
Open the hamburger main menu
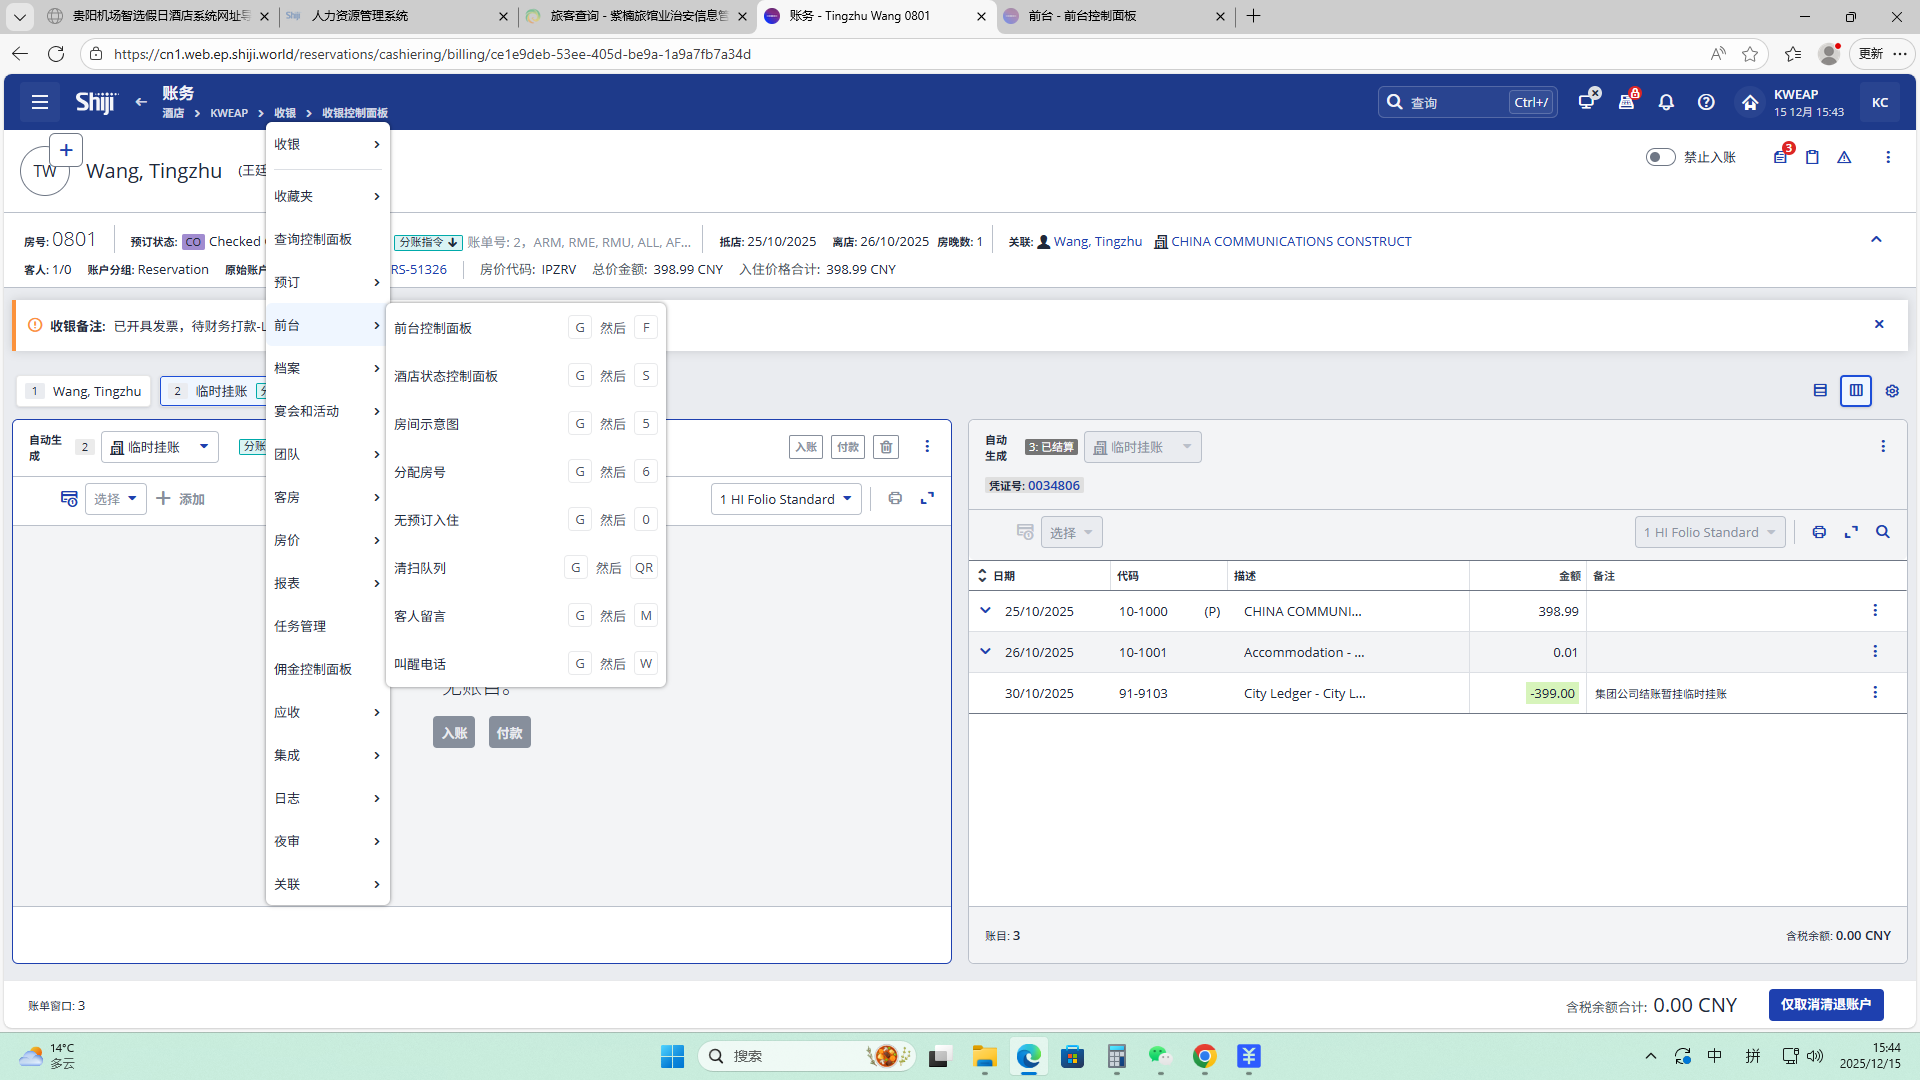point(40,102)
